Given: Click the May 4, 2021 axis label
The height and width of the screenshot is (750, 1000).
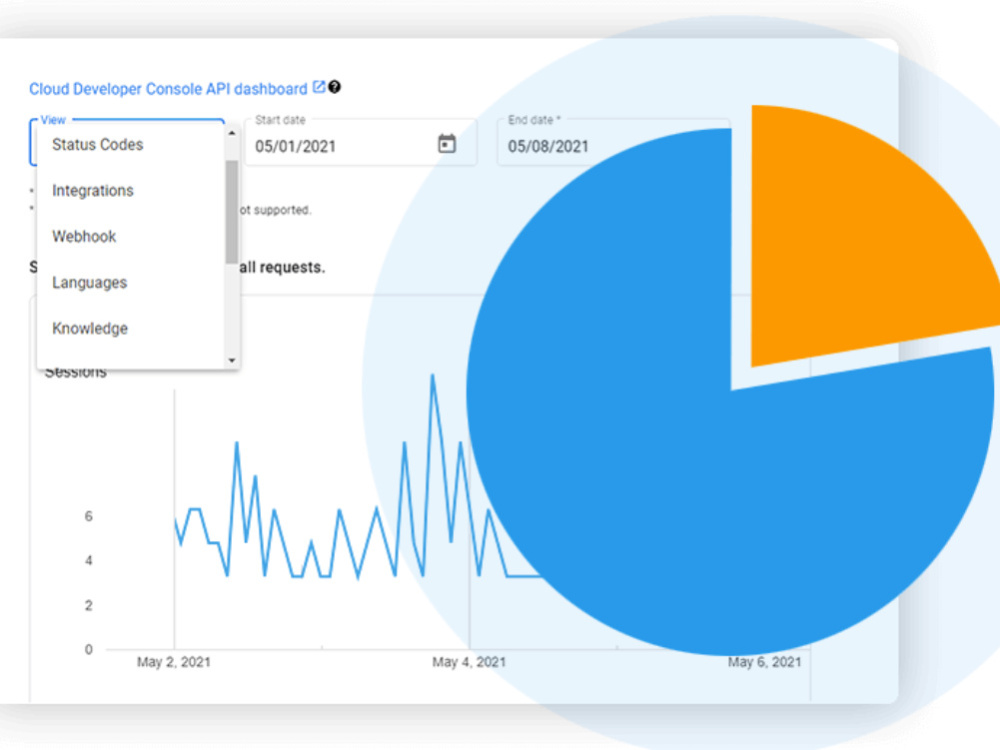Looking at the screenshot, I should point(469,662).
